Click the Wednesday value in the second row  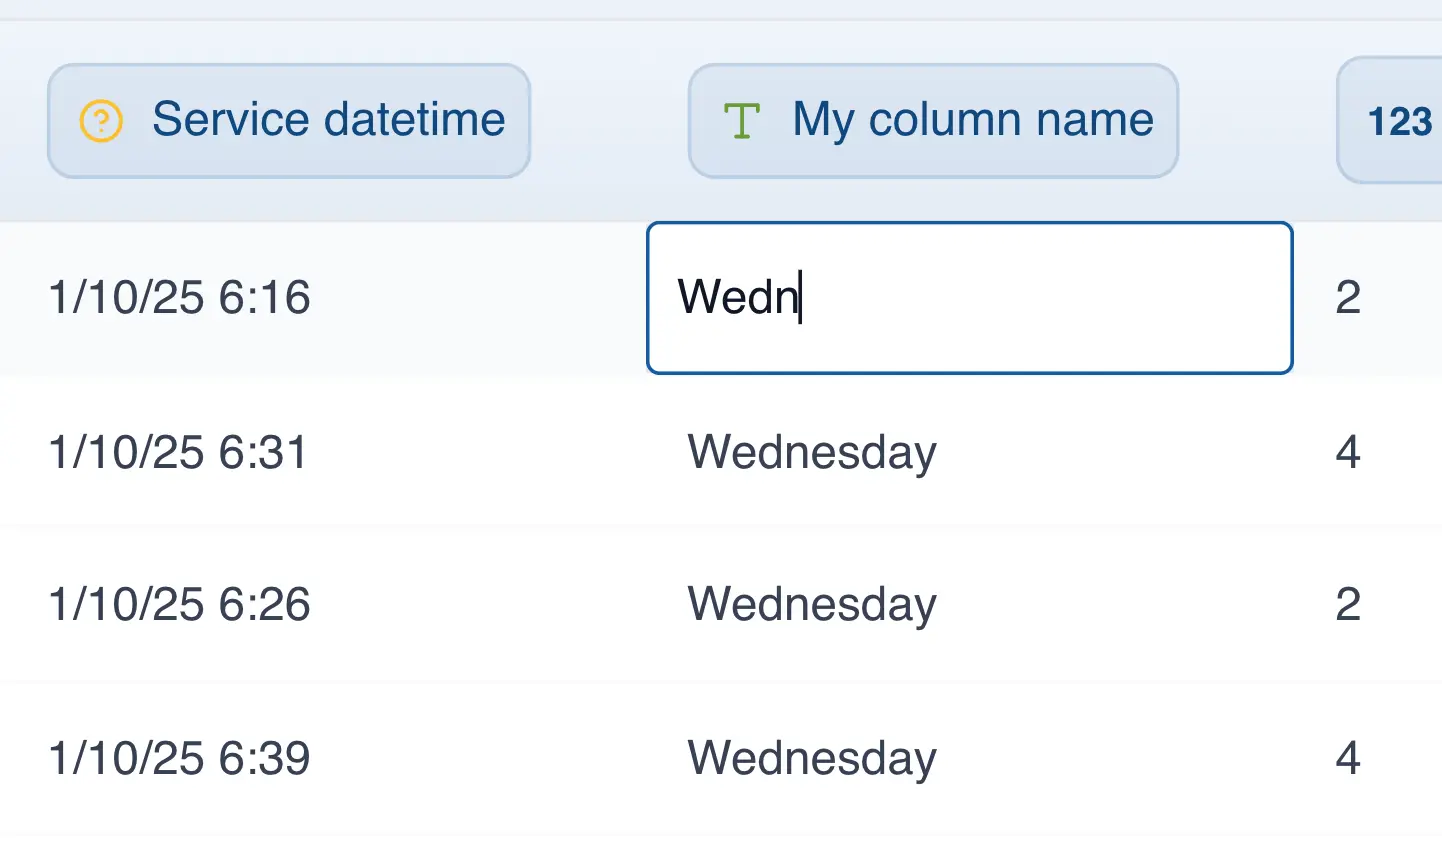[810, 452]
